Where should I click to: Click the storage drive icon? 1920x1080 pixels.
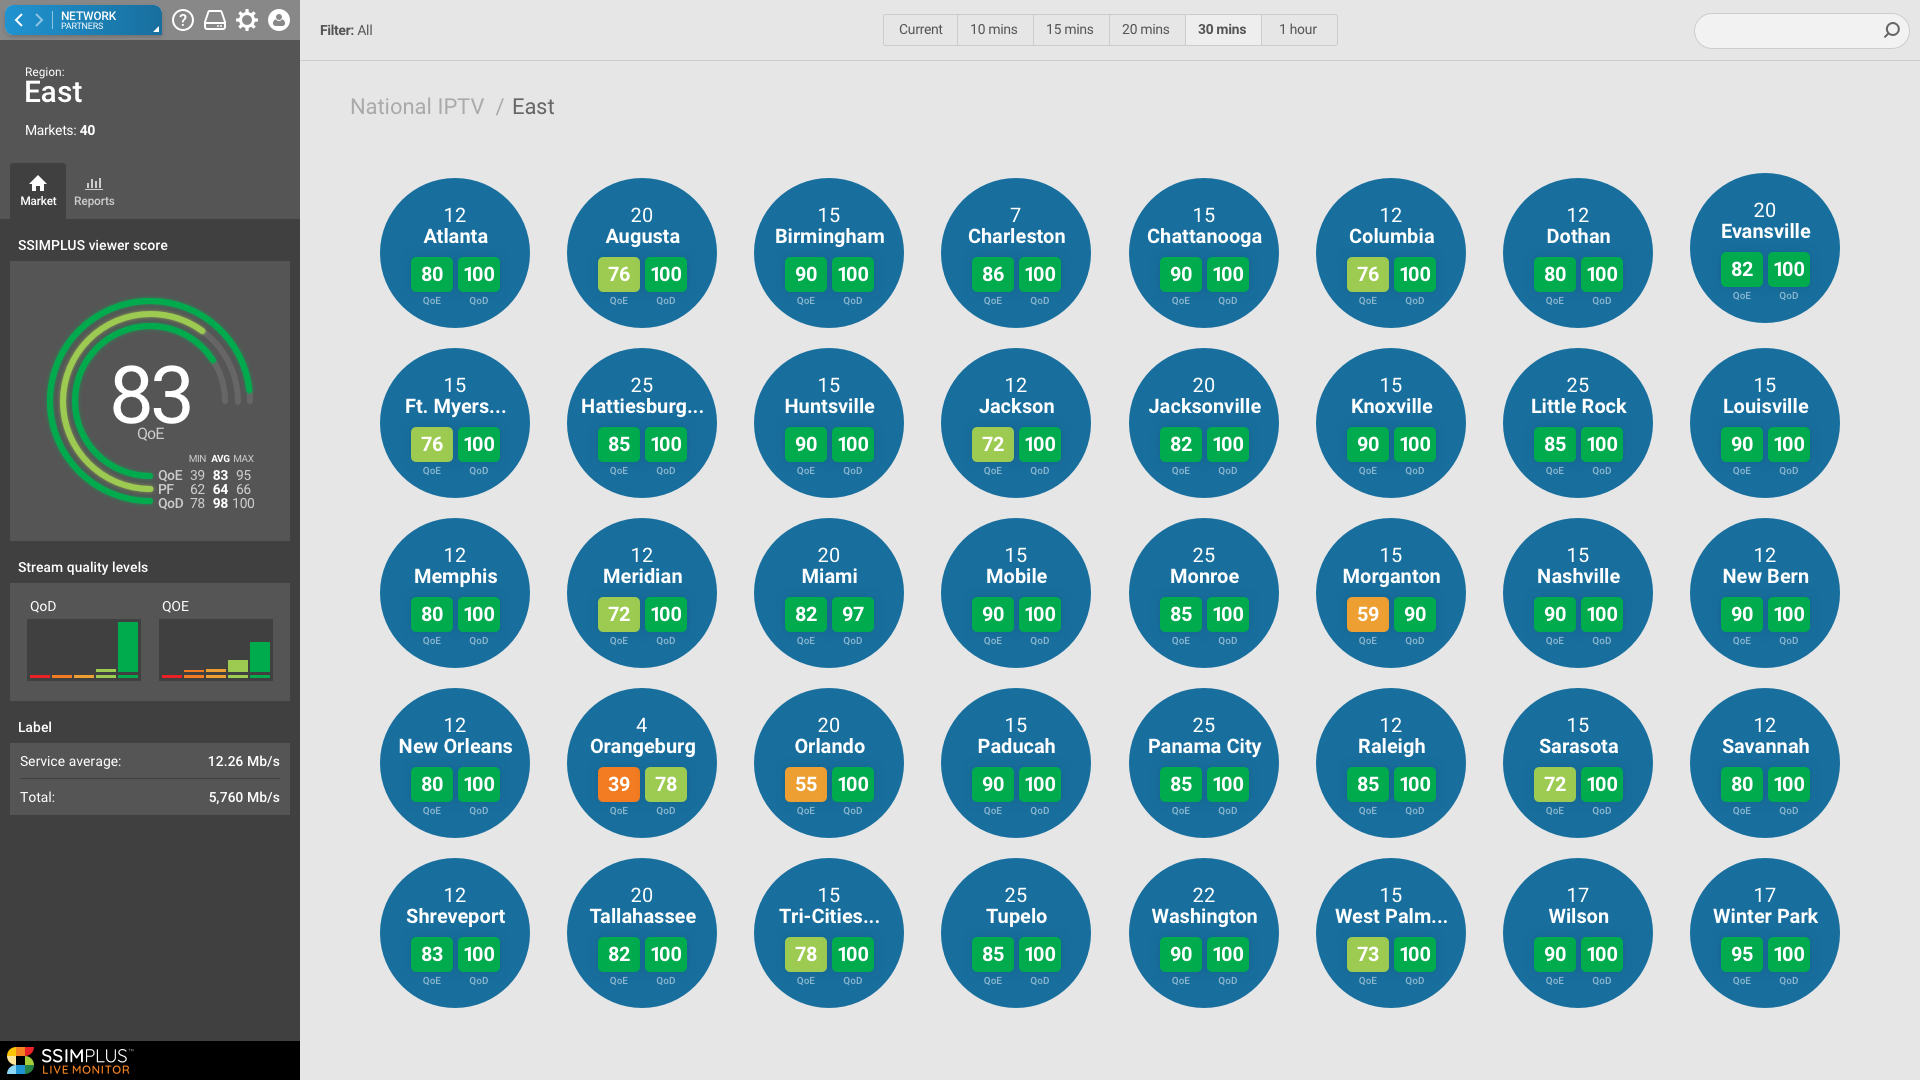[215, 20]
